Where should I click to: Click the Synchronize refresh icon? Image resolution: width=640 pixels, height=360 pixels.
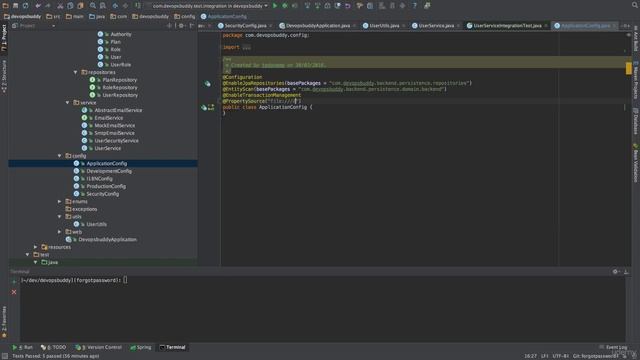(x=26, y=6)
